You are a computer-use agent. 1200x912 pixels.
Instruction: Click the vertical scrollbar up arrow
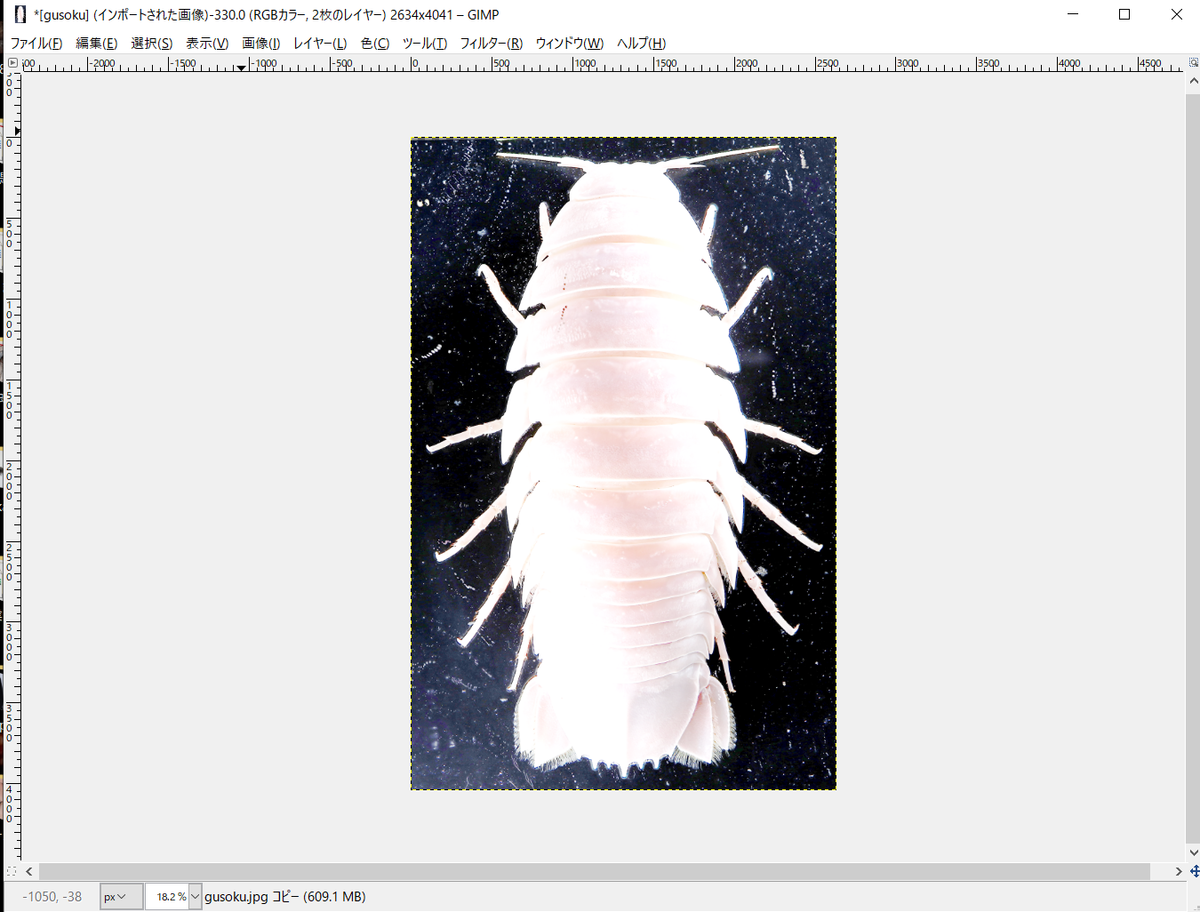1193,80
